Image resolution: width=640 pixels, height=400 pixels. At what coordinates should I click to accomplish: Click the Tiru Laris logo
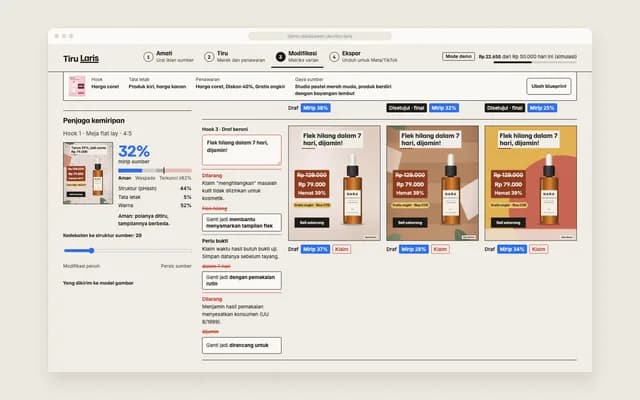[x=81, y=59]
